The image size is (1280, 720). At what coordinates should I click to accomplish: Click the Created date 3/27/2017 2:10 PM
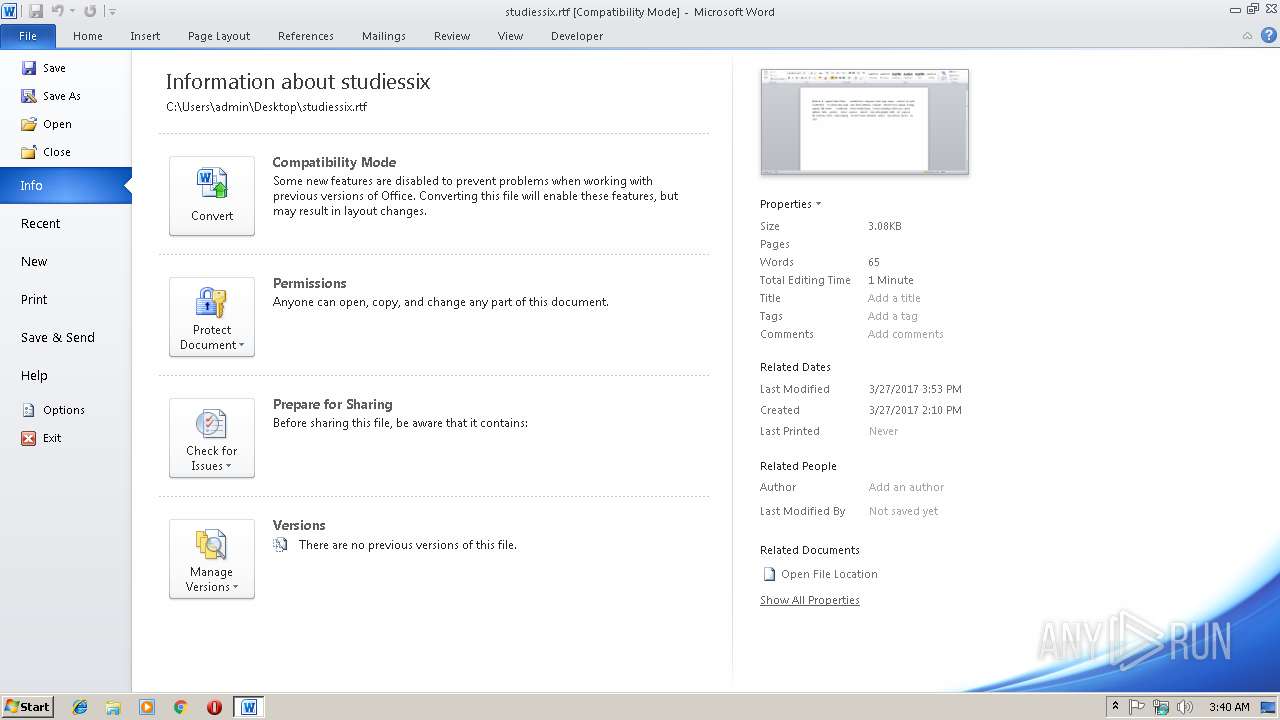coord(915,410)
